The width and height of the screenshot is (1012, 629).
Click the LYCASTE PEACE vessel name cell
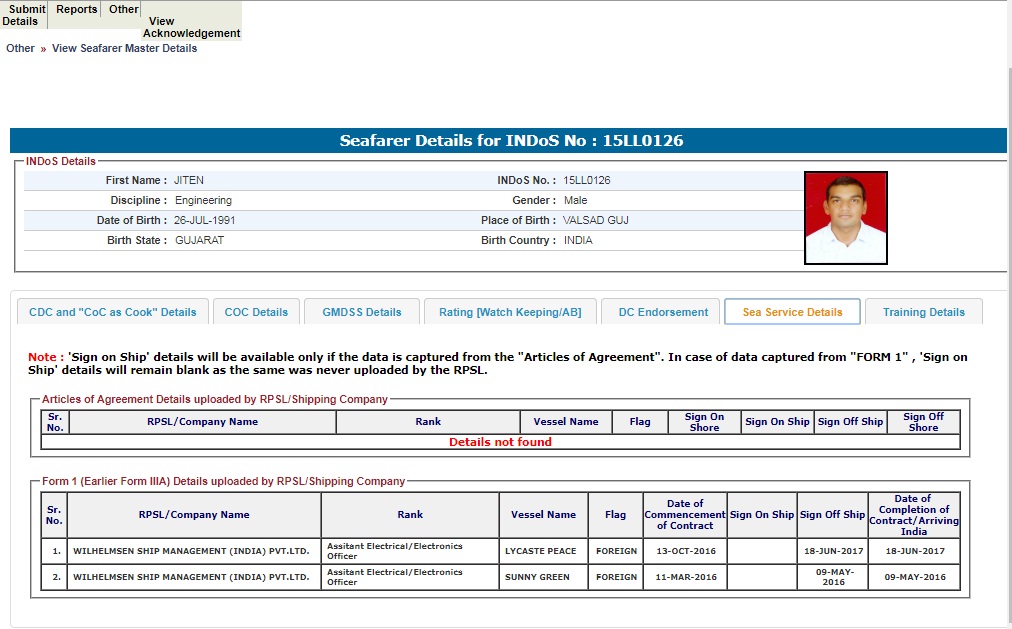click(542, 551)
